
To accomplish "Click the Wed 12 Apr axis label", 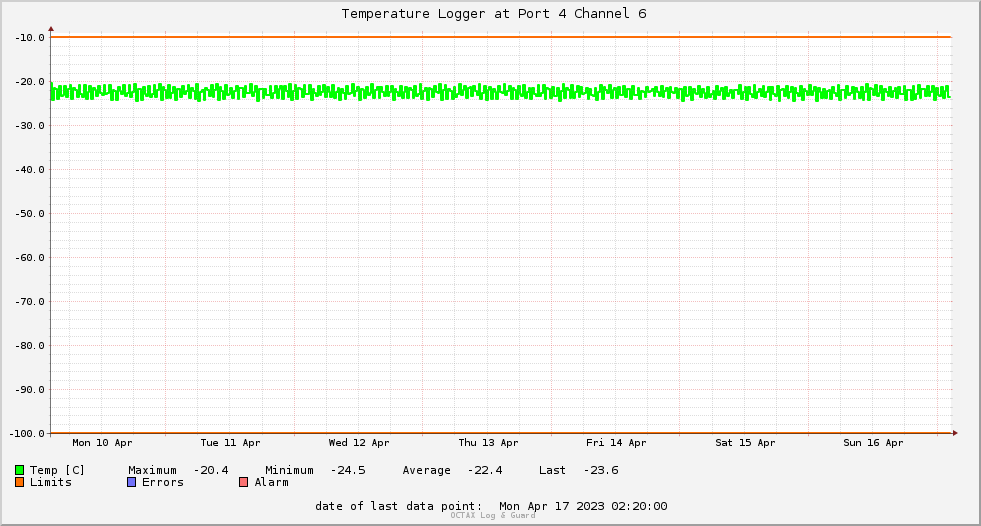I will (359, 443).
